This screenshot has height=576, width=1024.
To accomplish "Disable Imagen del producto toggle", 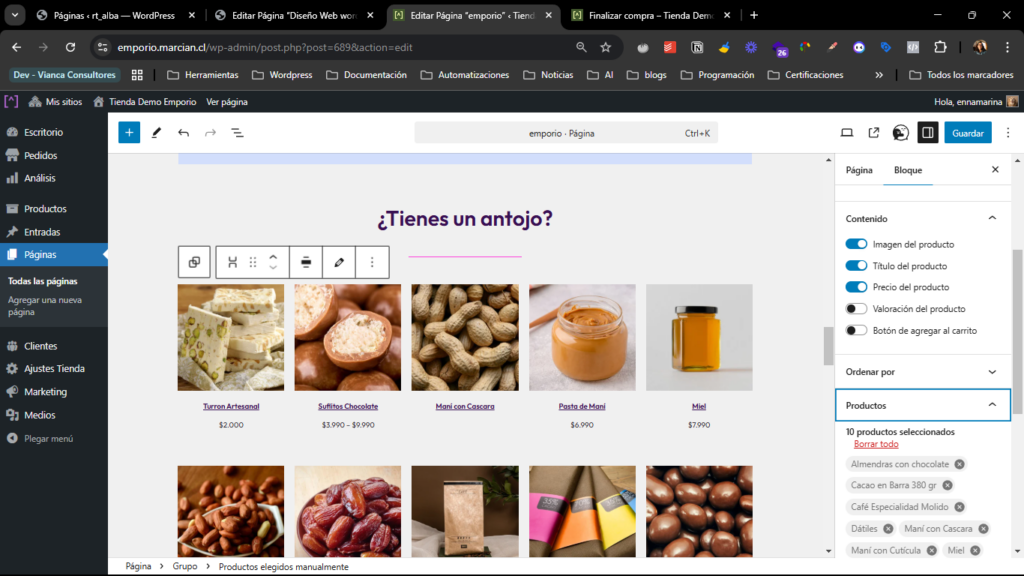I will [x=856, y=244].
